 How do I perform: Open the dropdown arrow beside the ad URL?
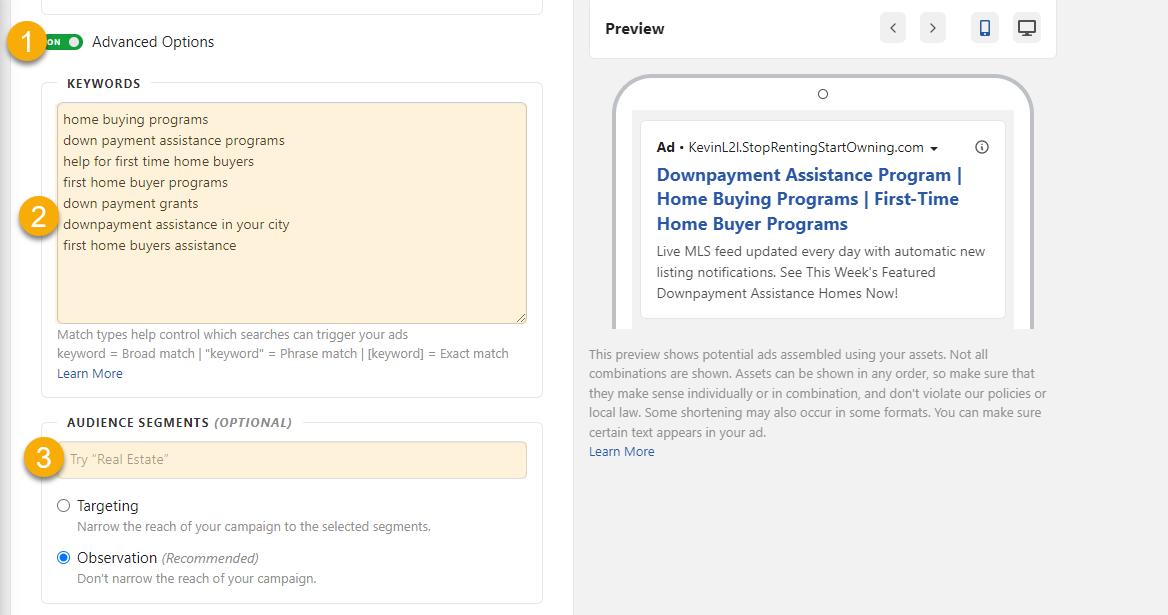click(x=934, y=149)
